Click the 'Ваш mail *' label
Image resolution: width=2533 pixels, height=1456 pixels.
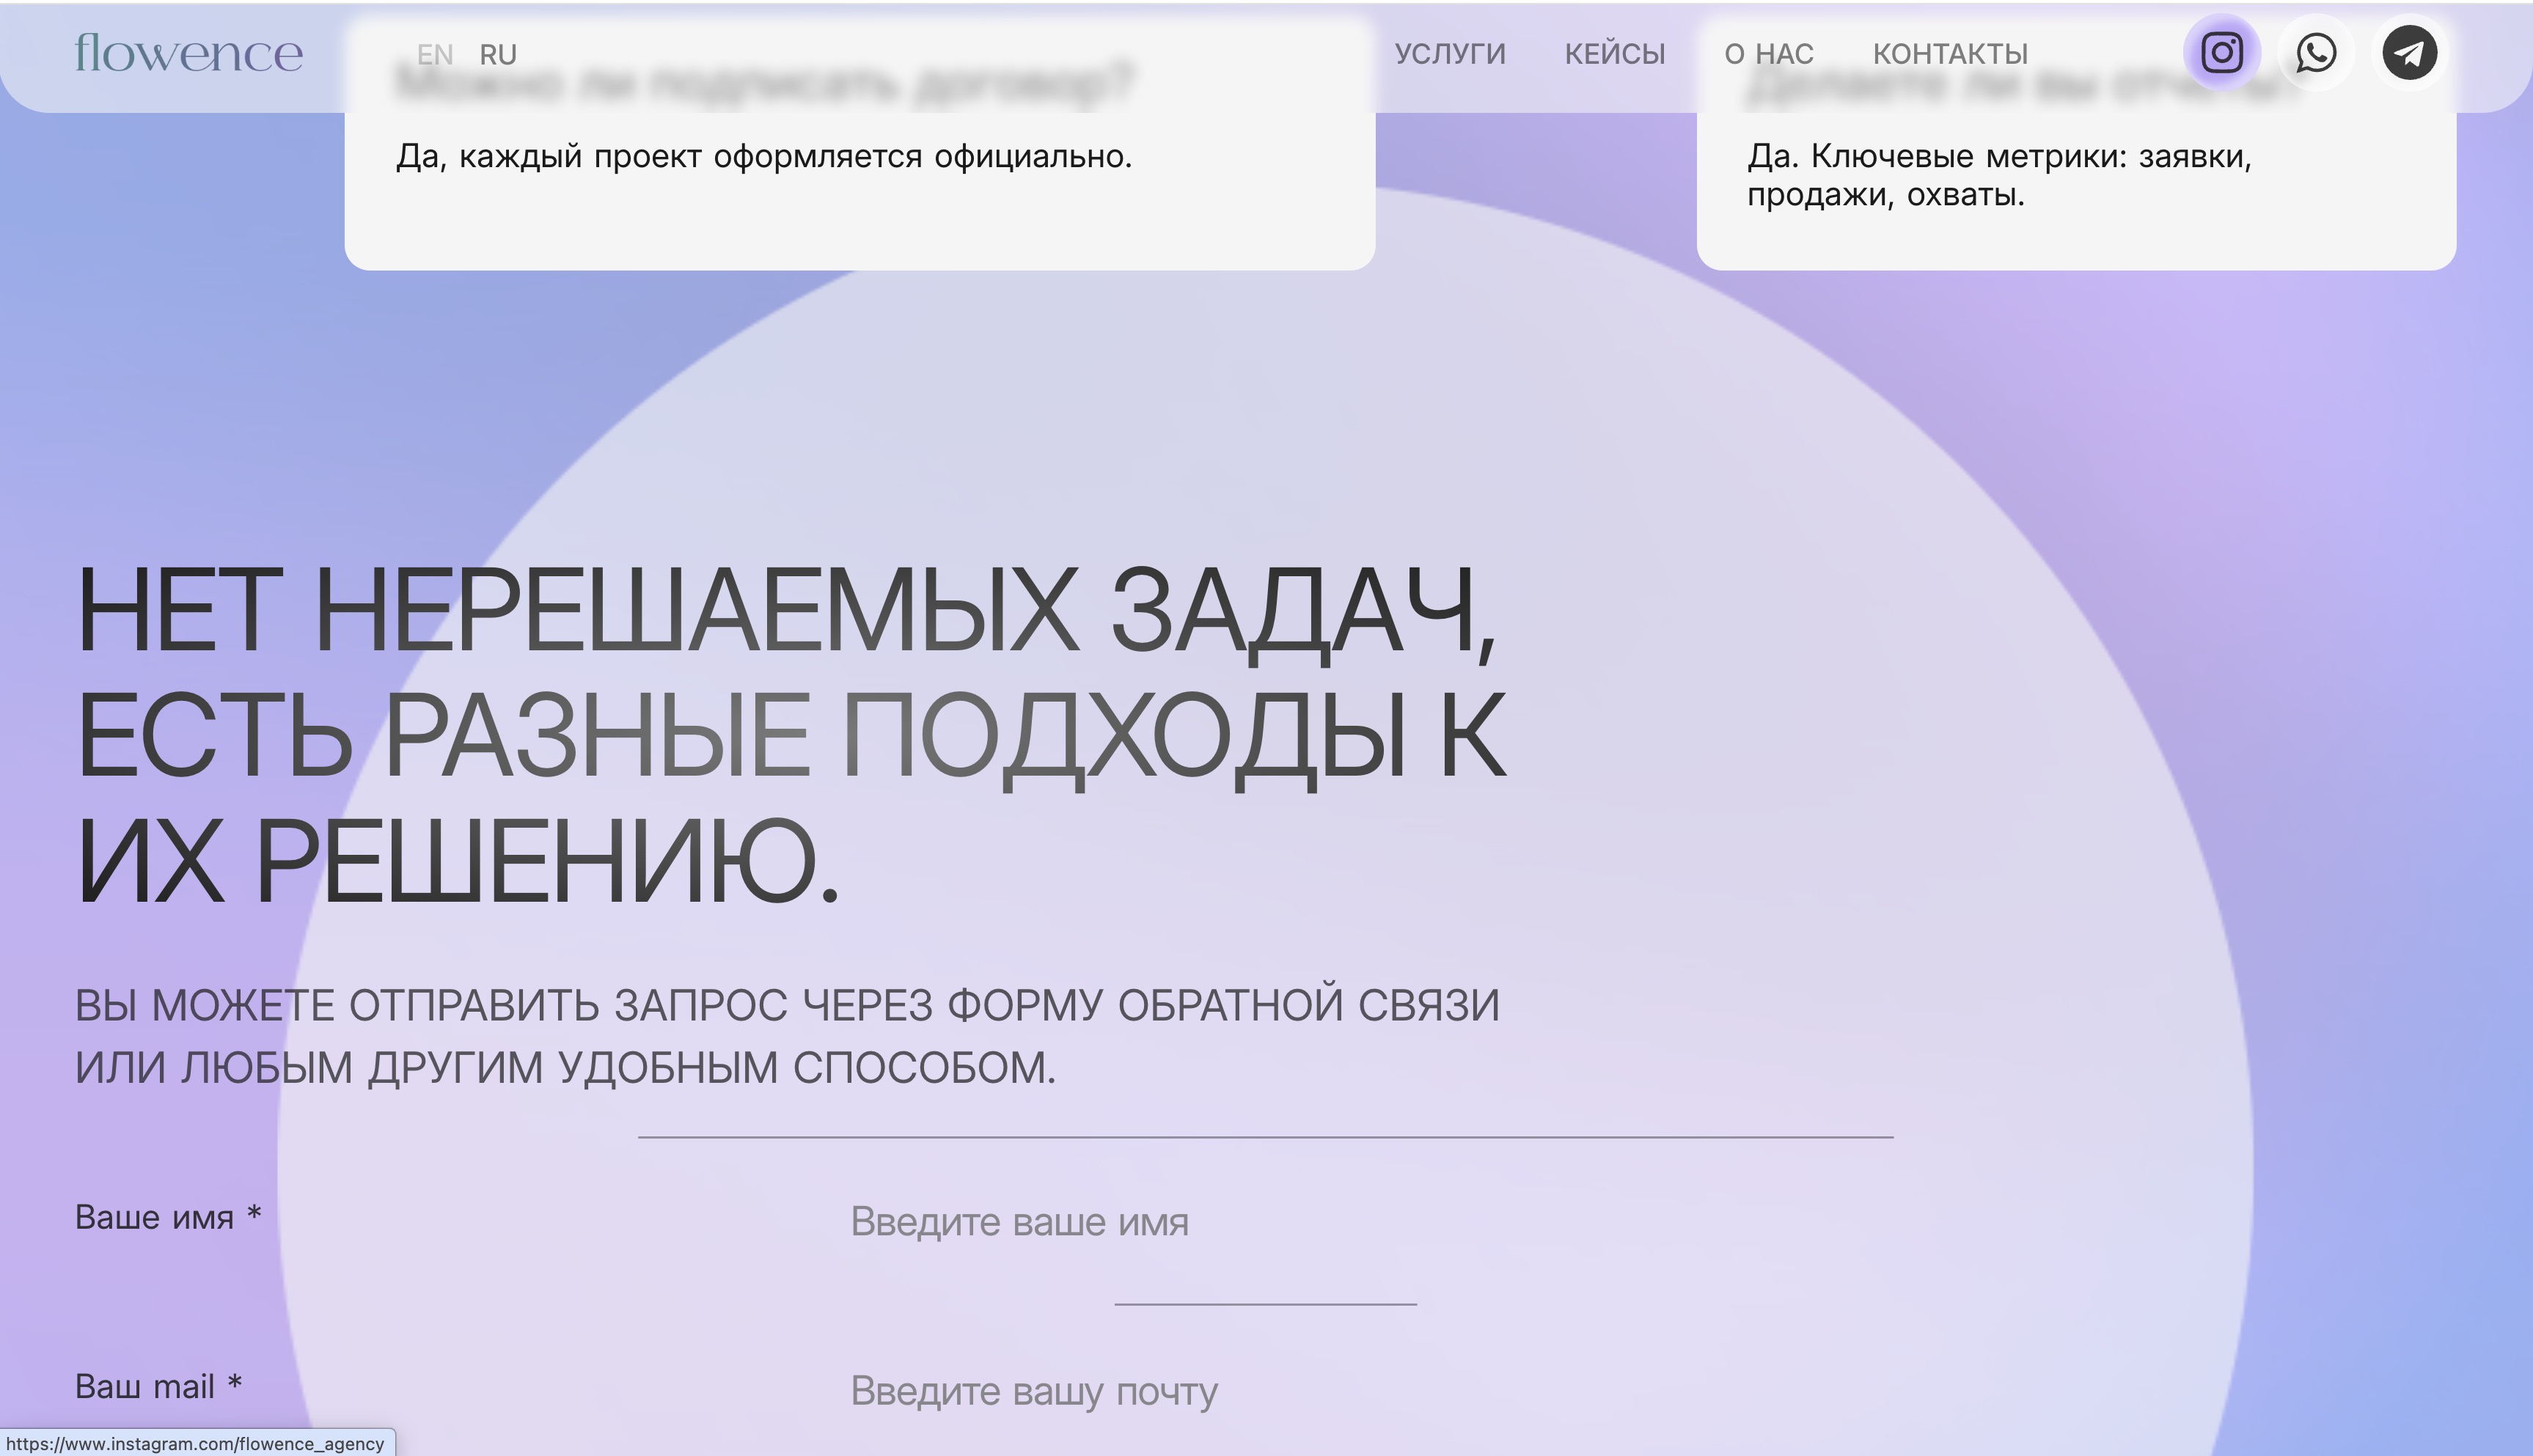[x=159, y=1387]
